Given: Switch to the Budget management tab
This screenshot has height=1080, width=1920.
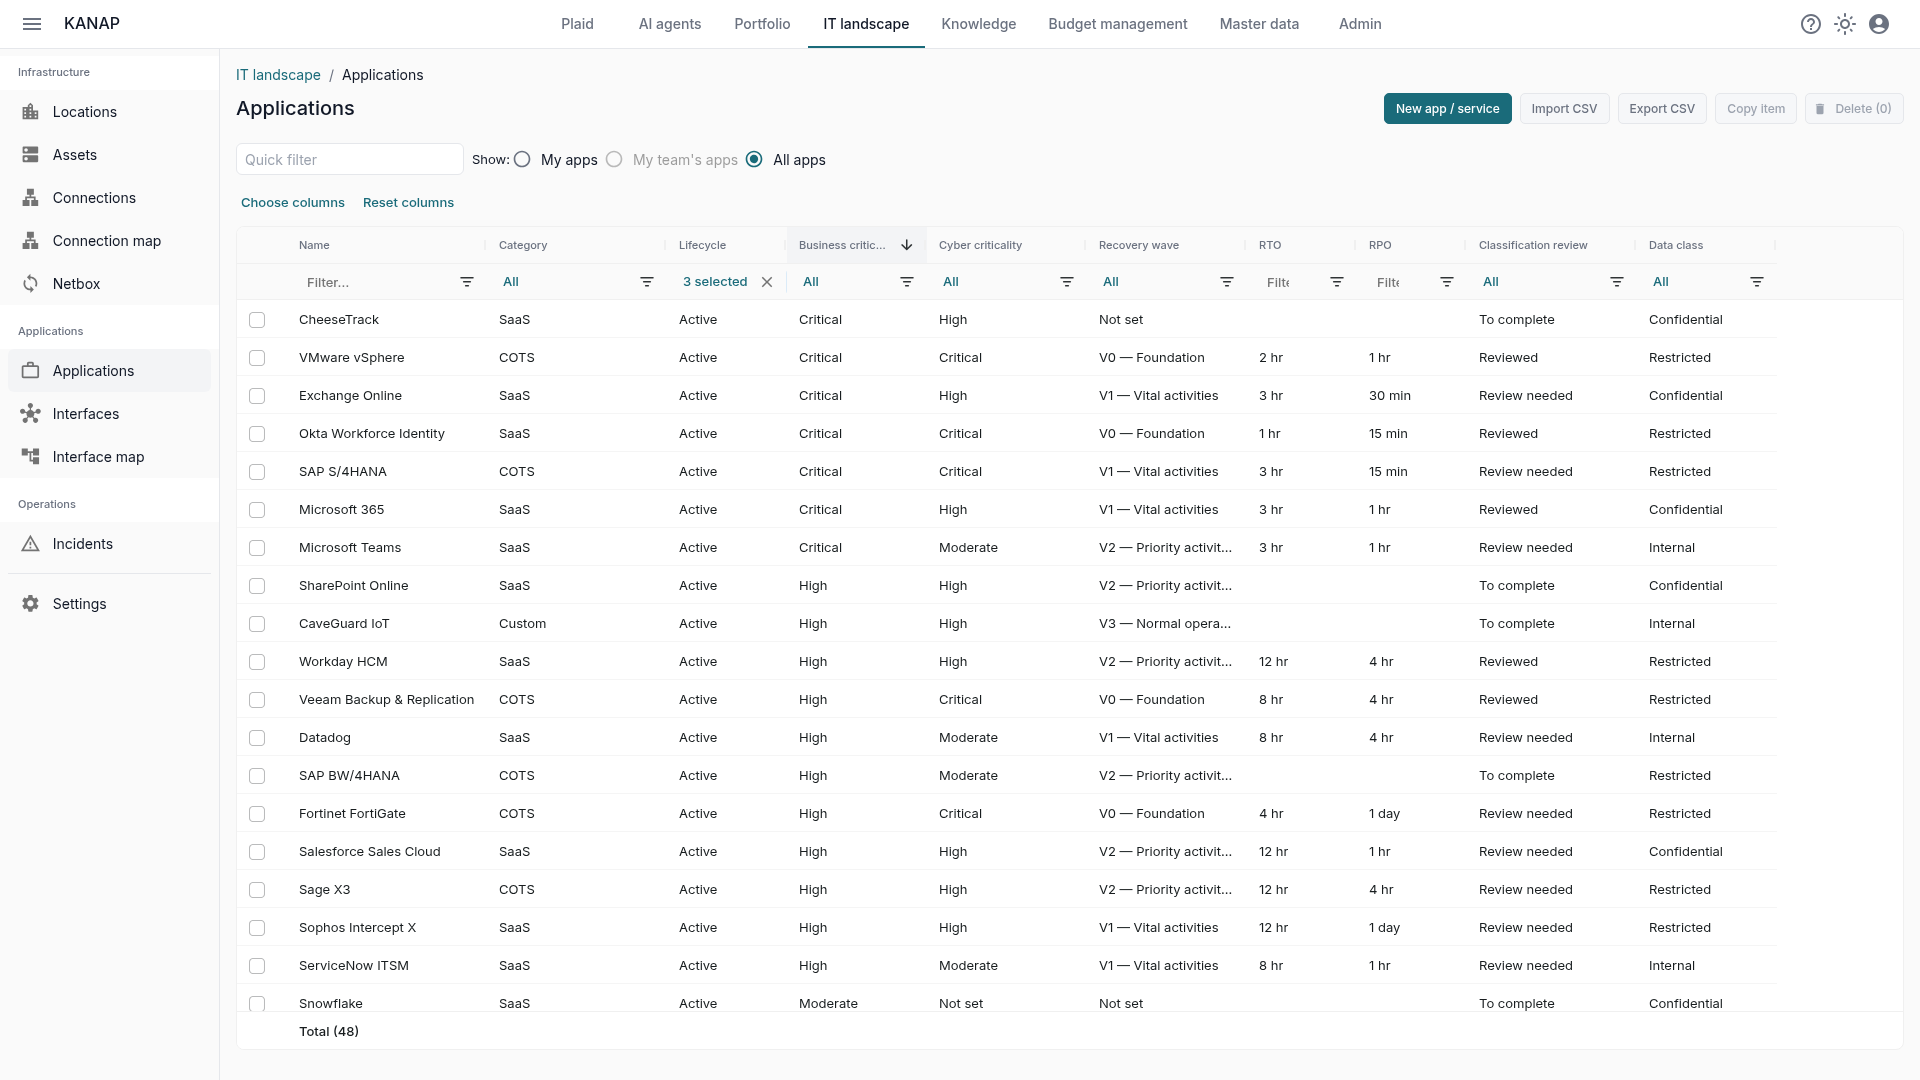Looking at the screenshot, I should (1118, 24).
